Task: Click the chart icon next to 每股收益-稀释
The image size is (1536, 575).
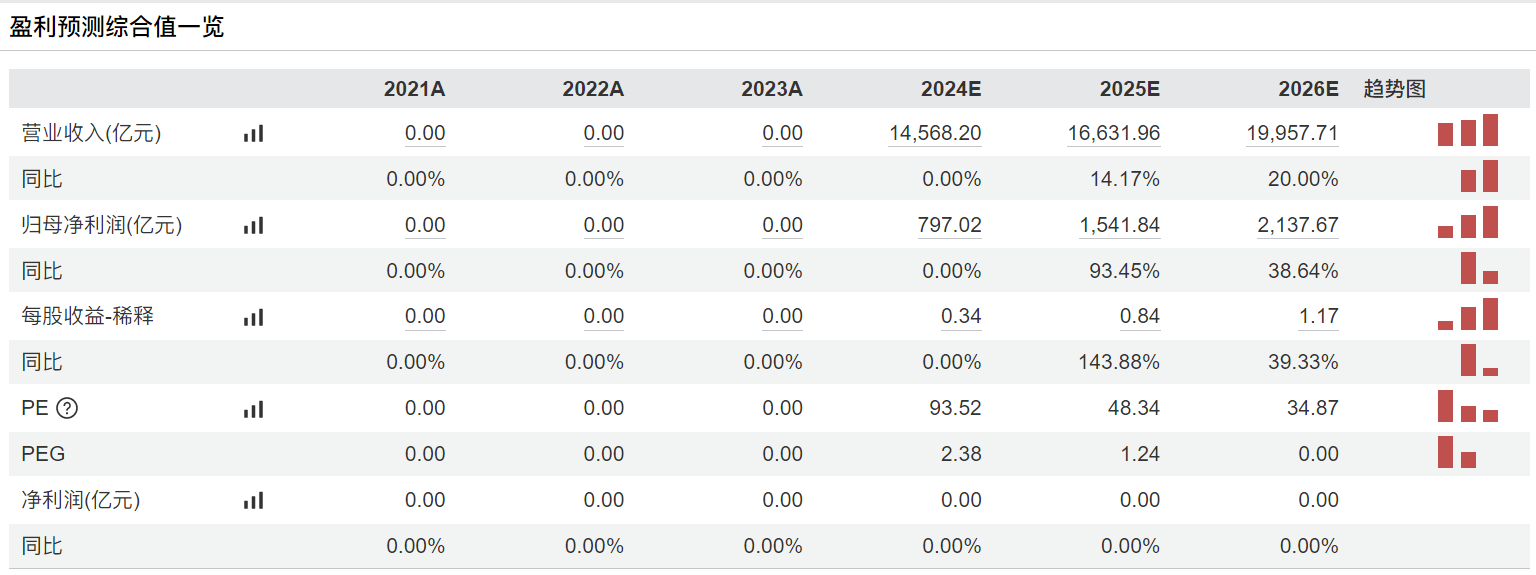Action: pos(253,317)
